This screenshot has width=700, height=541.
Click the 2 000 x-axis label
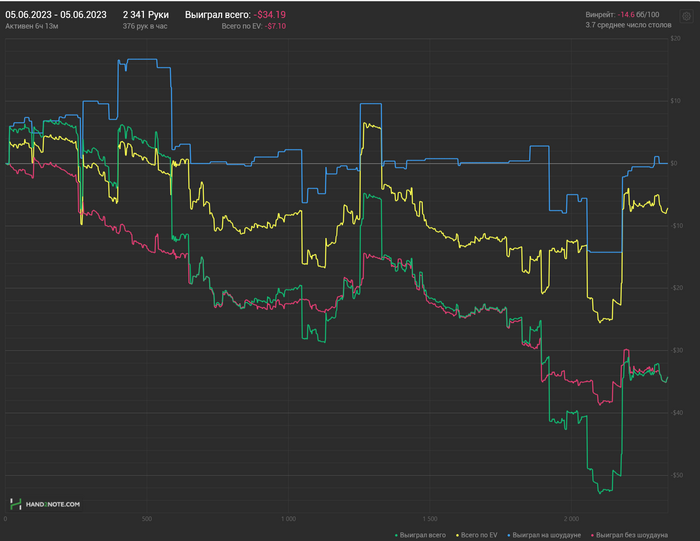tap(571, 519)
